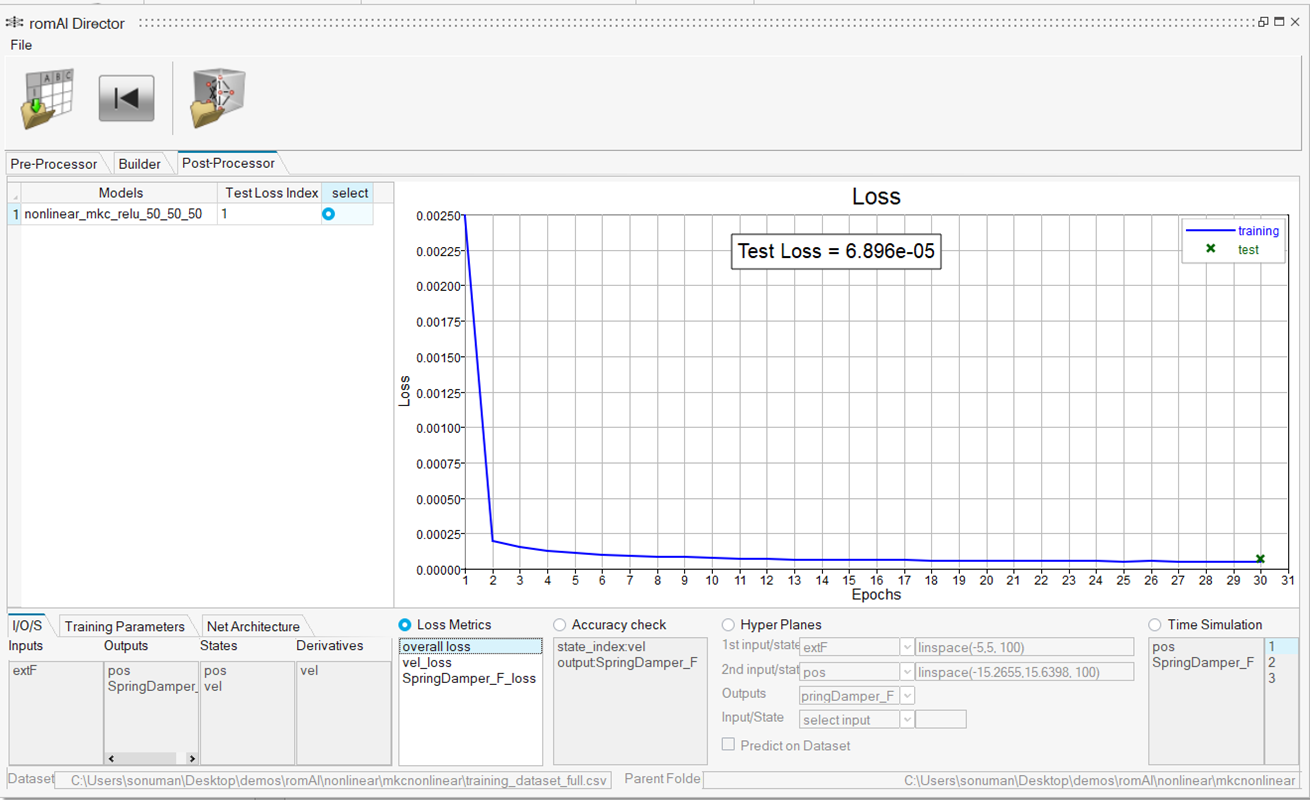Viewport: 1310px width, 800px height.
Task: Select the Accuracy check radio button
Action: [559, 625]
